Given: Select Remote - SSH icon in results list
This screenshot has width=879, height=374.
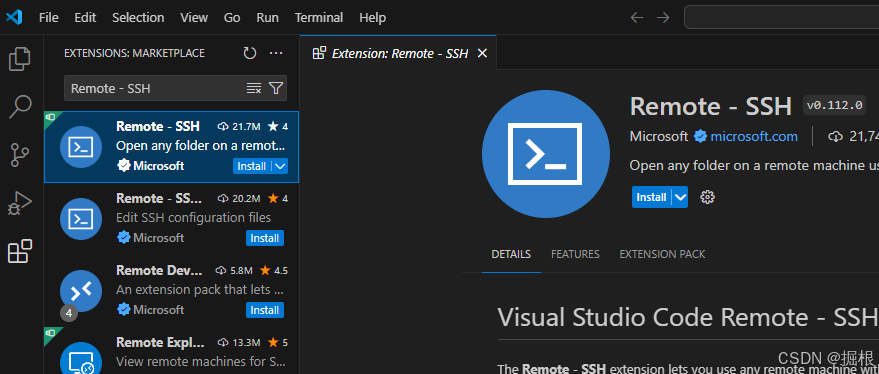Looking at the screenshot, I should (x=81, y=147).
